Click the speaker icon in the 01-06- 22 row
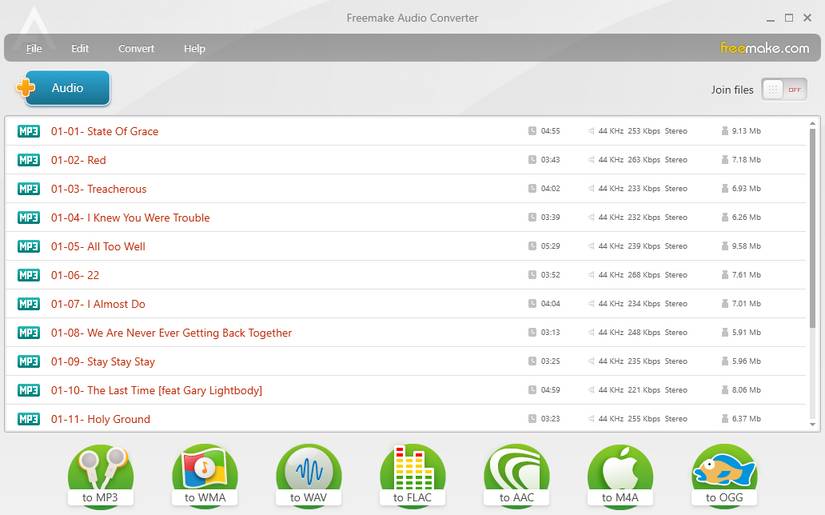The height and width of the screenshot is (515, 825). point(591,275)
